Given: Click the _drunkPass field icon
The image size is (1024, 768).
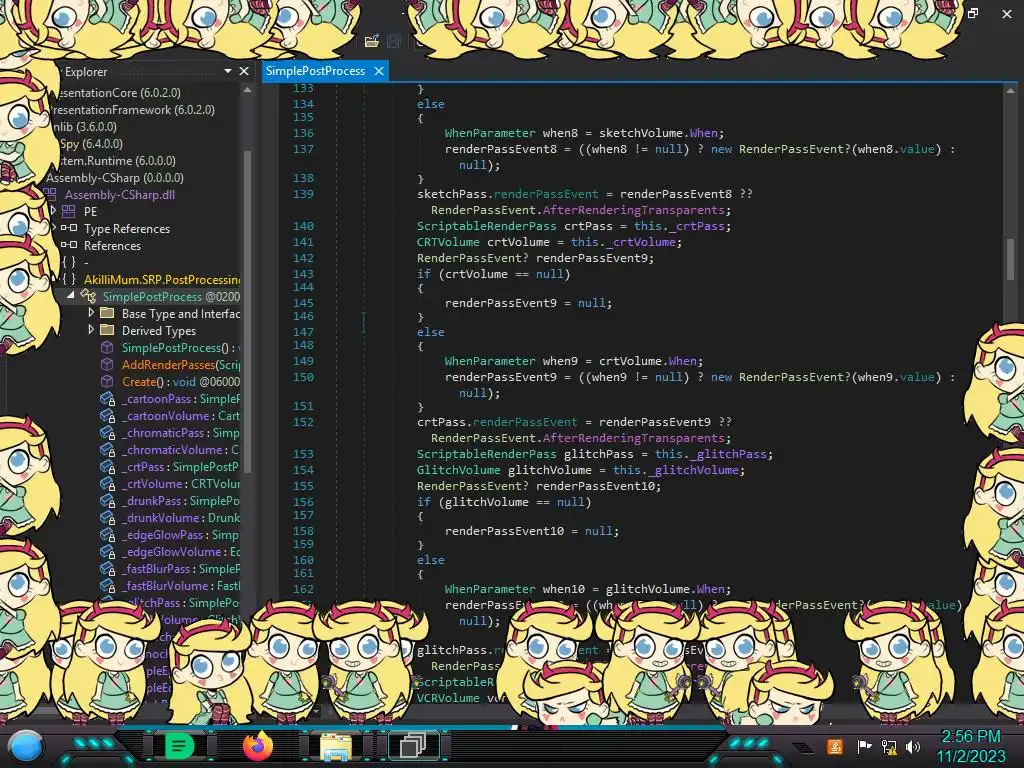Looking at the screenshot, I should (x=108, y=500).
